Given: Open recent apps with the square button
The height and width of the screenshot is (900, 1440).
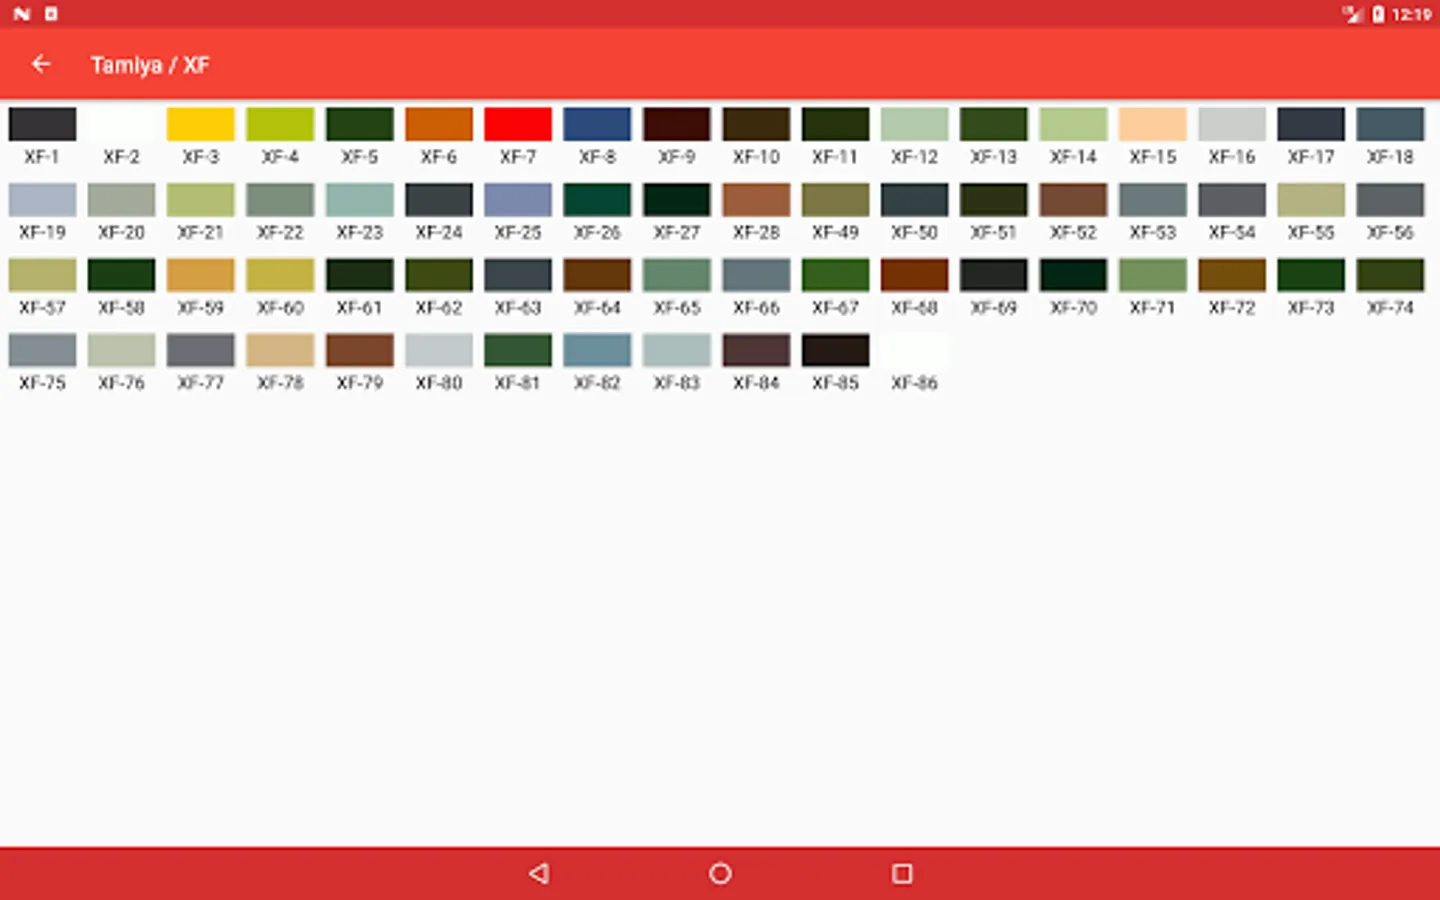Looking at the screenshot, I should coord(902,873).
